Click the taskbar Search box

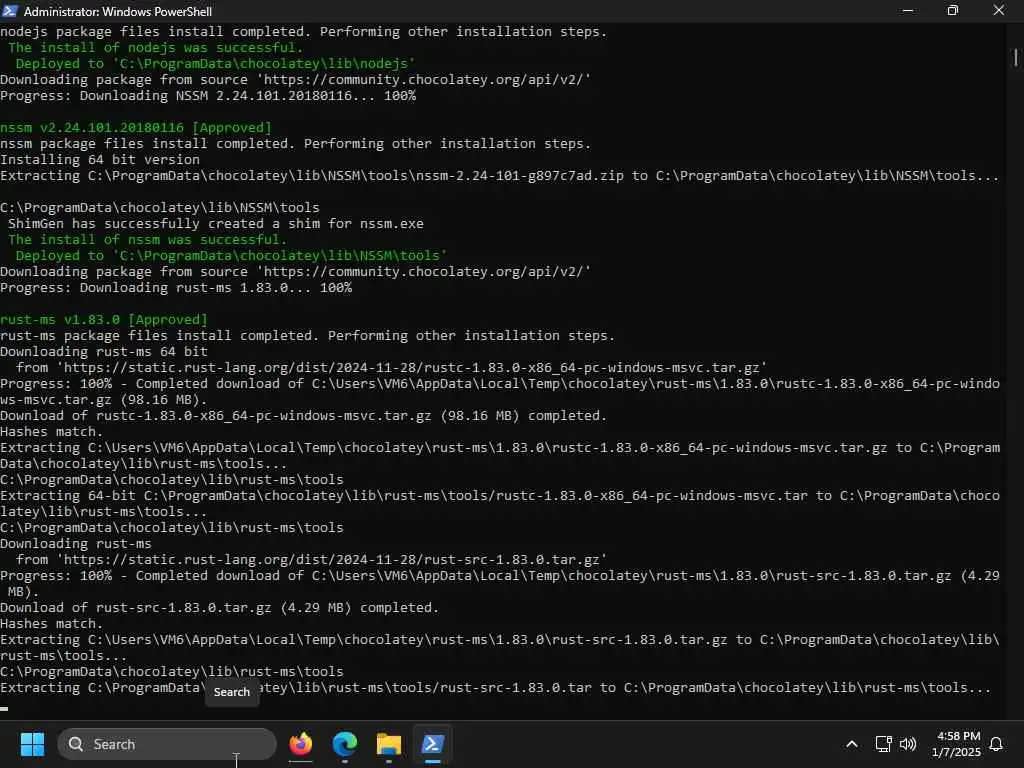pyautogui.click(x=167, y=744)
